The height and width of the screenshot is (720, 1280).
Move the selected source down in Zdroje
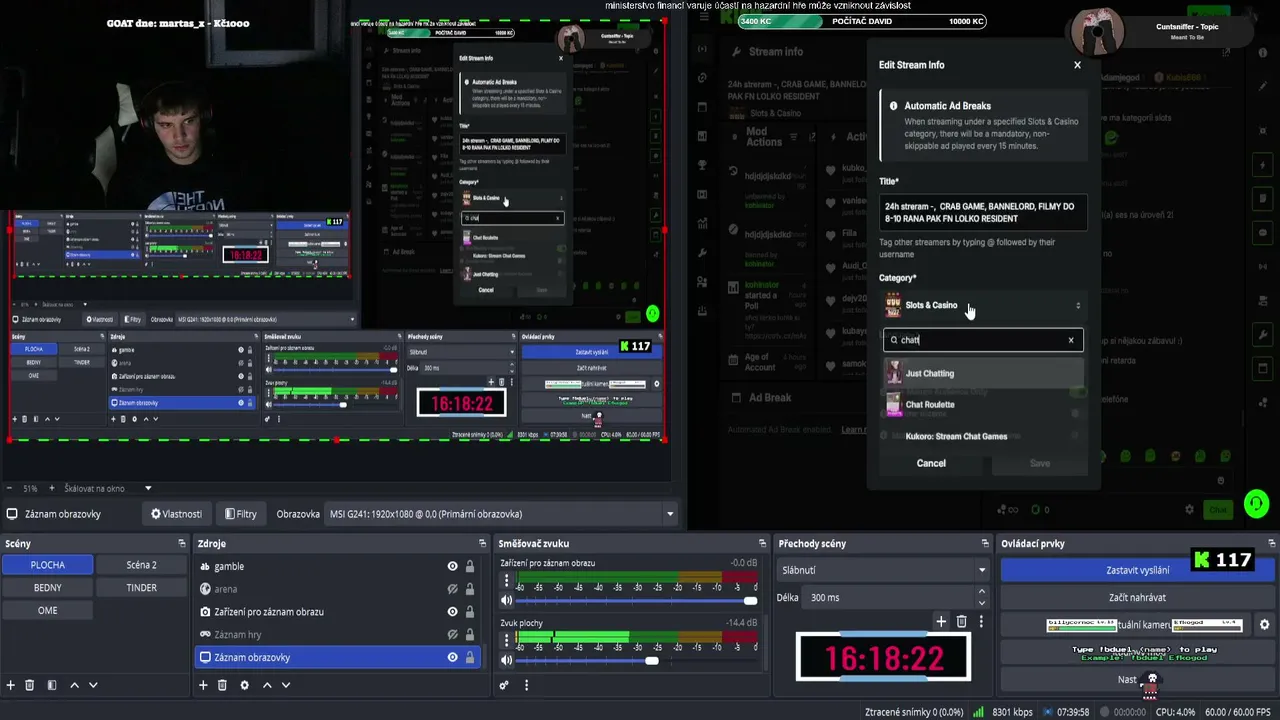[286, 685]
